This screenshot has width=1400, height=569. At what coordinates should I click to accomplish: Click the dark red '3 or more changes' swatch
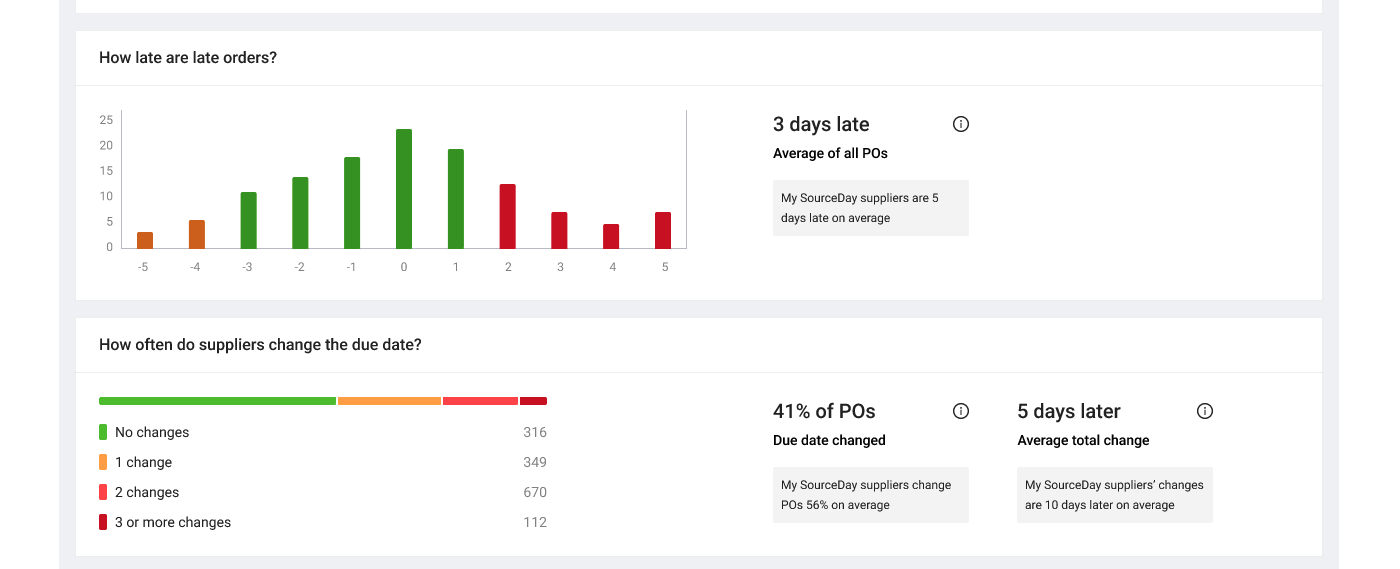click(x=103, y=522)
